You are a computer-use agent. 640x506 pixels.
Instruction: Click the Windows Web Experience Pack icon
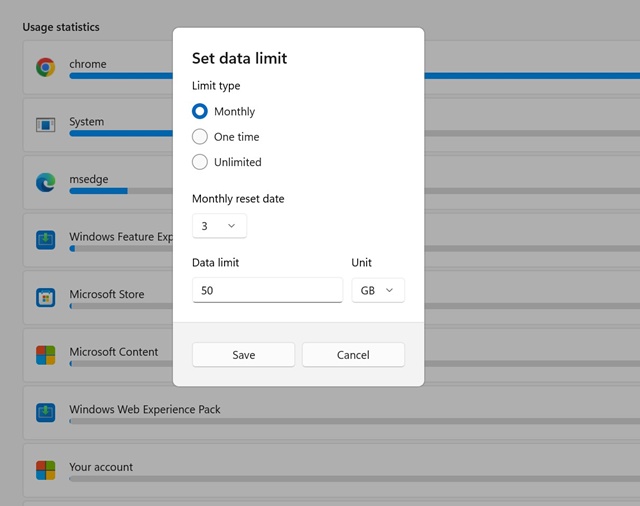45,412
